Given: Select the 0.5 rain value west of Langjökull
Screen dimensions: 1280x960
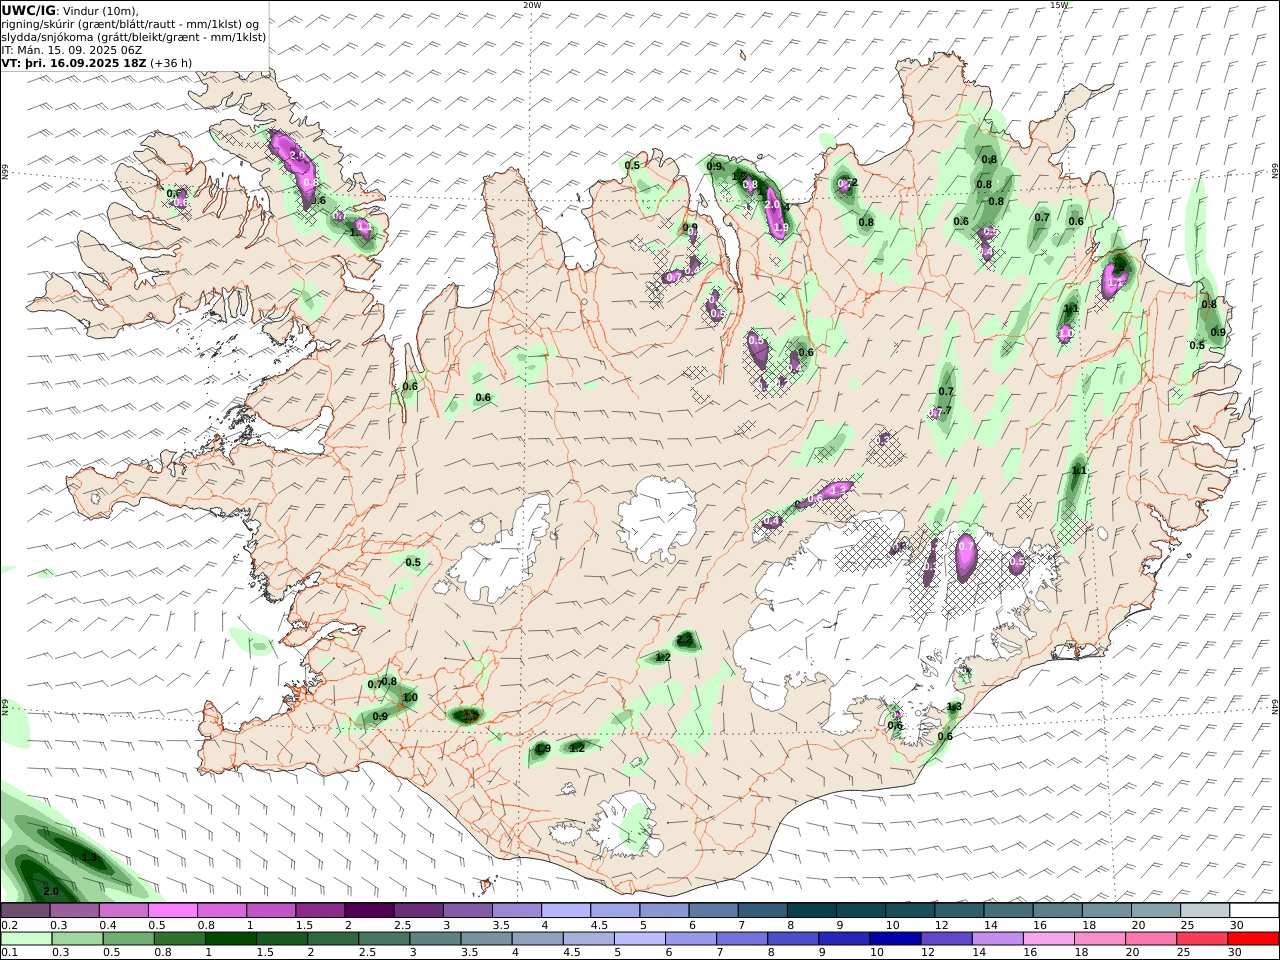Looking at the screenshot, I should [x=413, y=563].
